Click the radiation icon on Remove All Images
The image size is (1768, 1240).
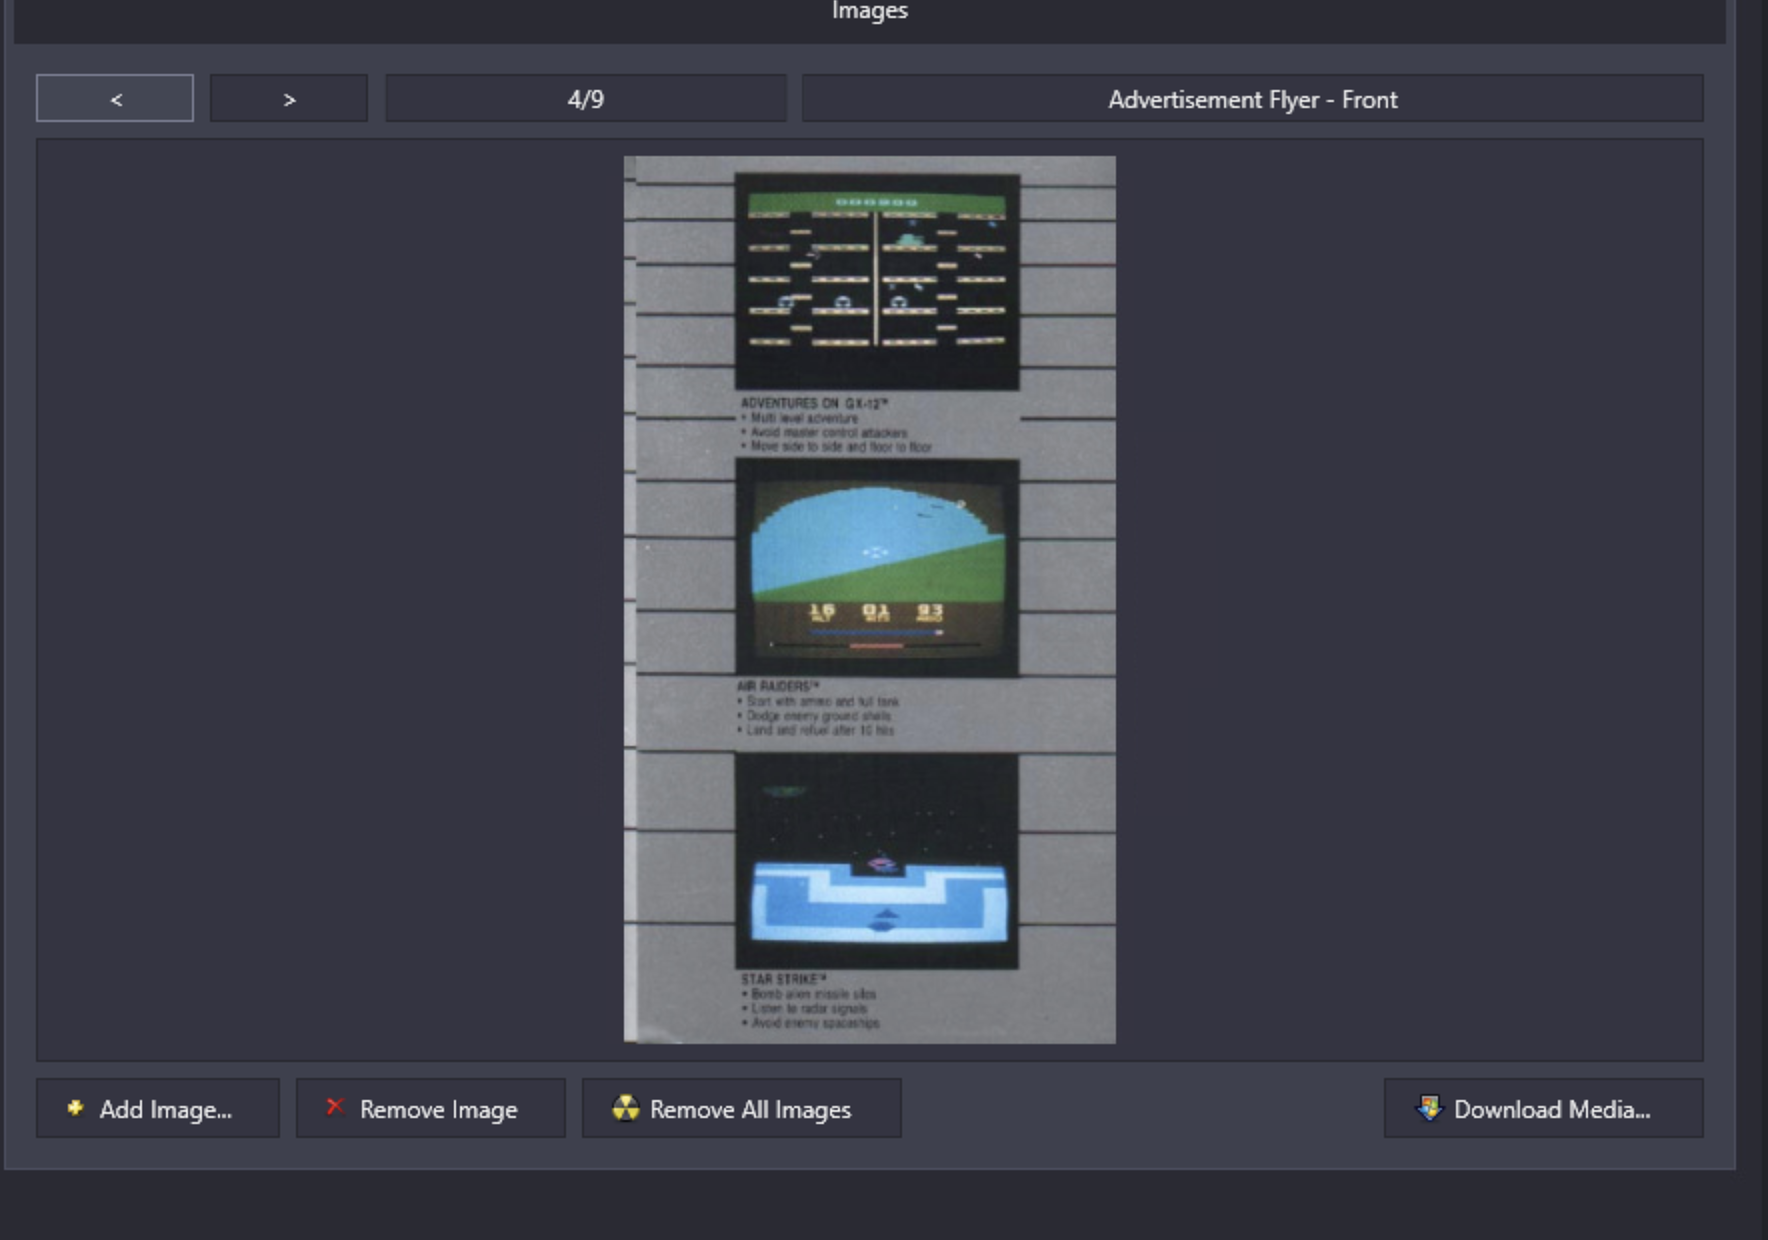point(625,1108)
